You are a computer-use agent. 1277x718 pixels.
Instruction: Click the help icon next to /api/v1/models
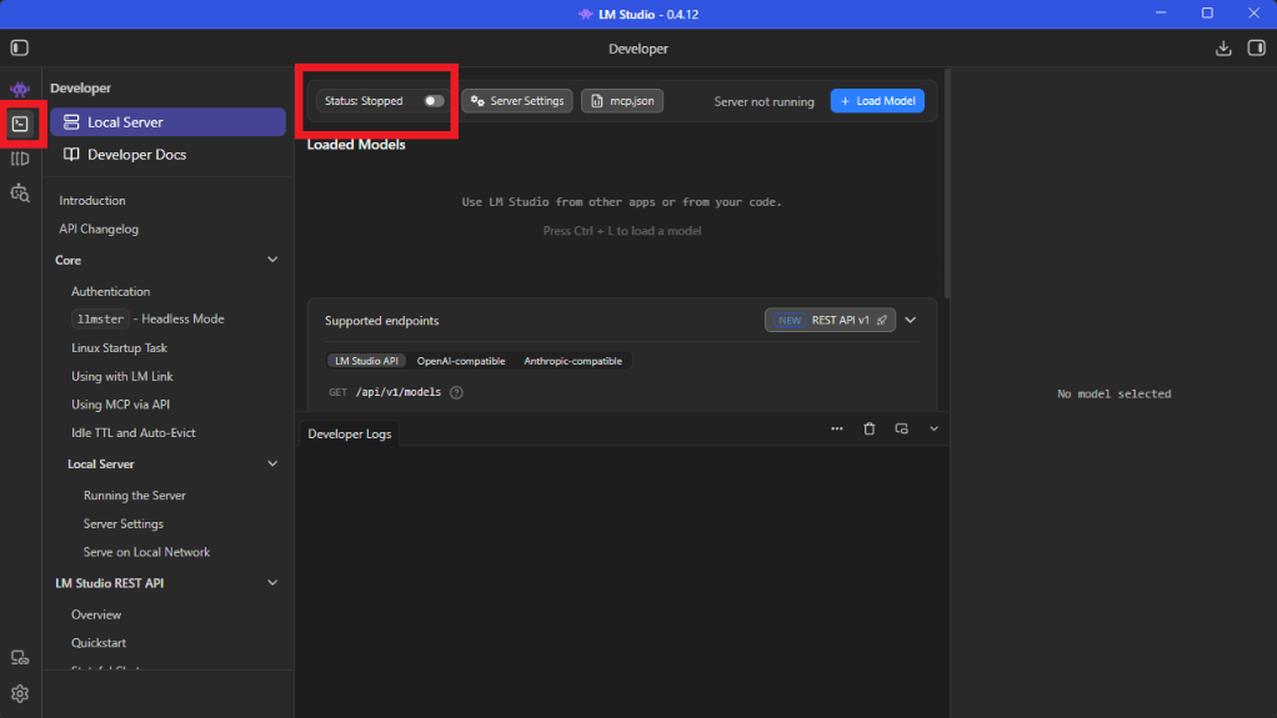pyautogui.click(x=456, y=393)
